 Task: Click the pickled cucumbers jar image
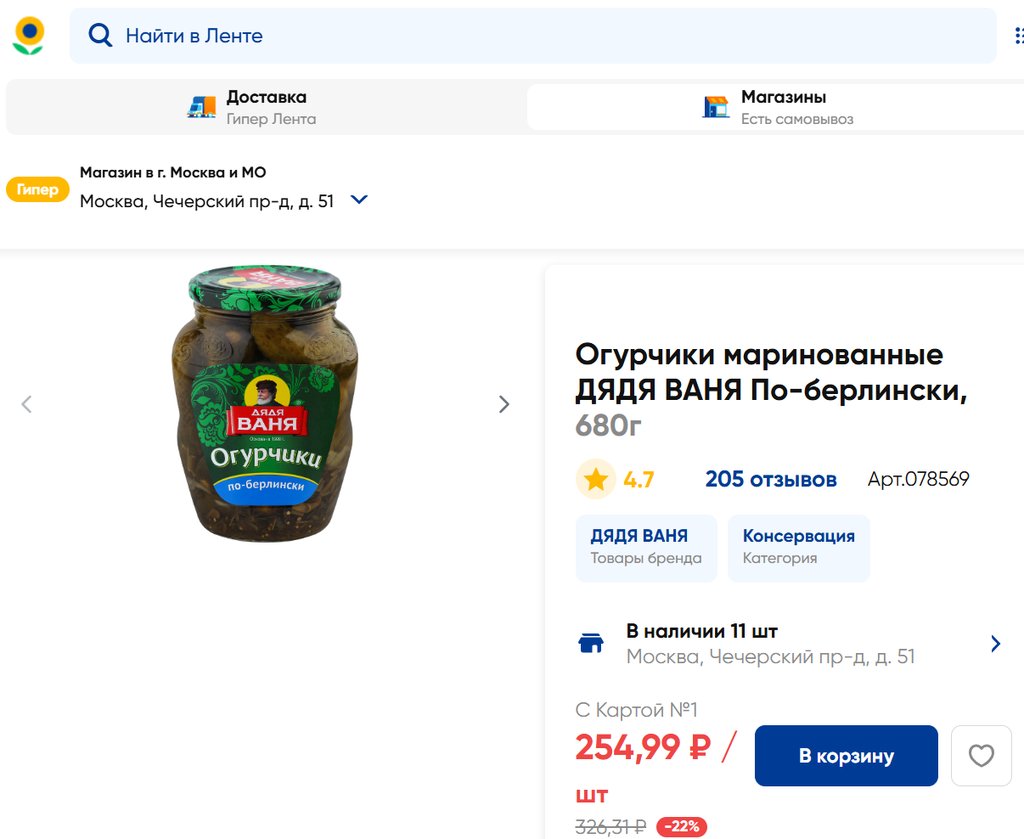(265, 405)
